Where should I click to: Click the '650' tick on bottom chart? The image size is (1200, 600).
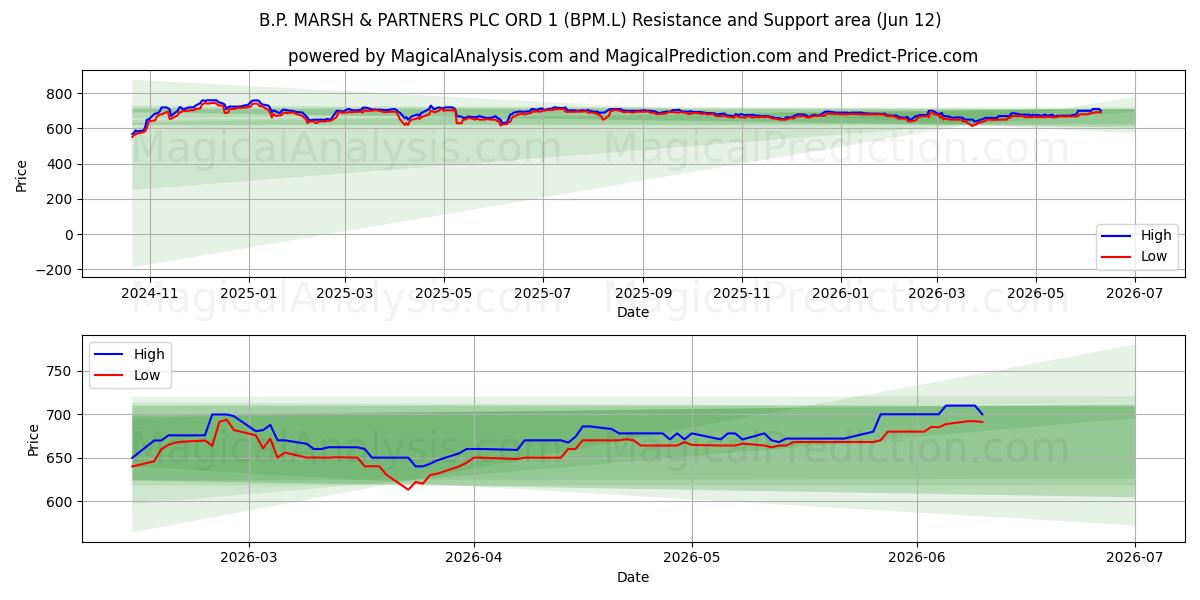click(x=61, y=458)
